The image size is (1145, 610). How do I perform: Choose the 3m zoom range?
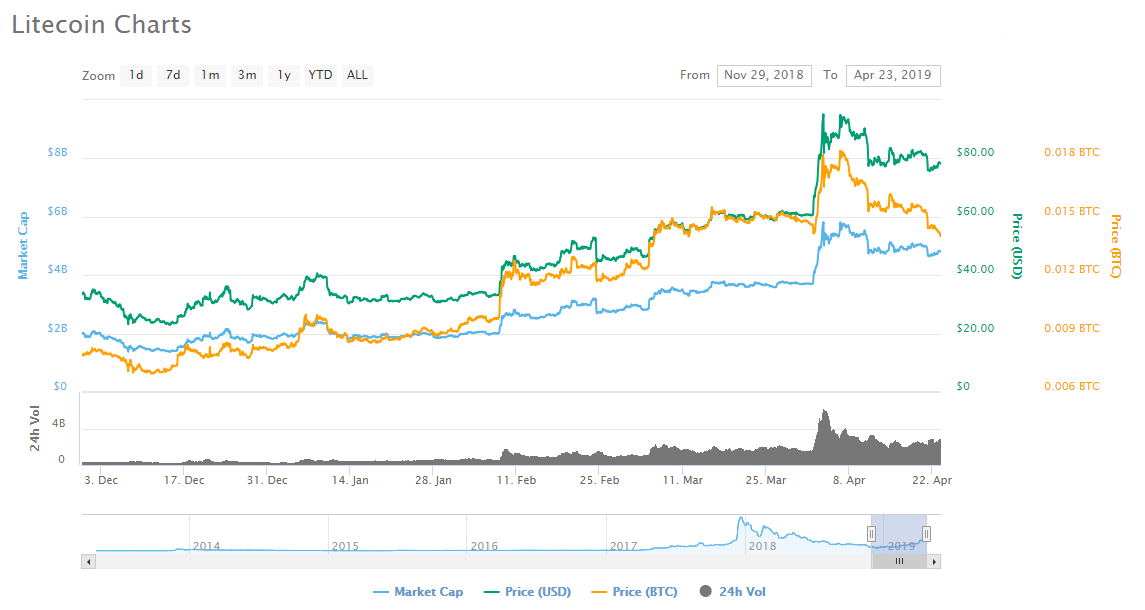click(247, 75)
